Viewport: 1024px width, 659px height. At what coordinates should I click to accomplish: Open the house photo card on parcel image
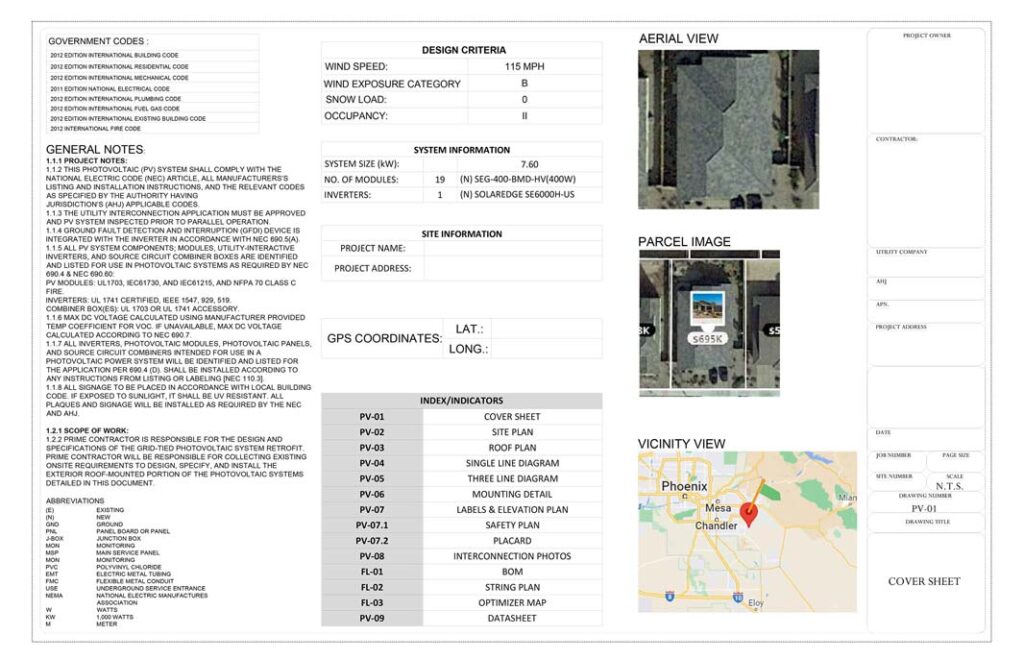[x=707, y=306]
